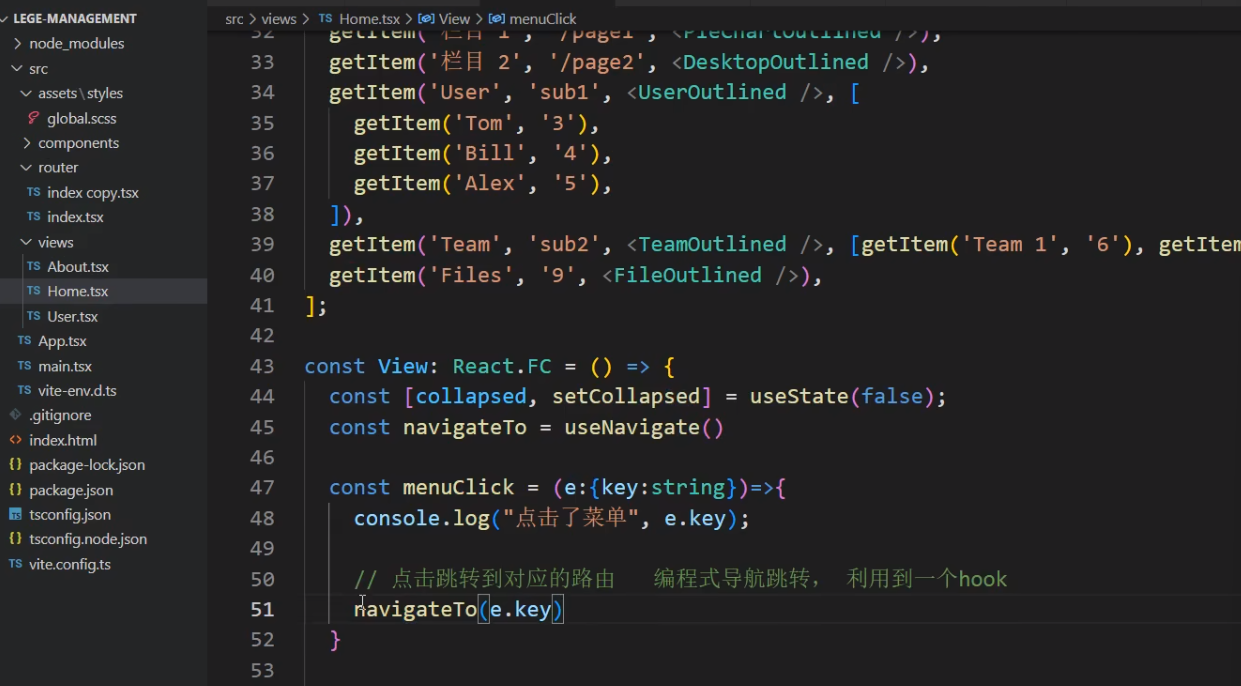Viewport: 1241px width, 686px height.
Task: Click DesktopOutlined on line 33
Action: coord(776,62)
